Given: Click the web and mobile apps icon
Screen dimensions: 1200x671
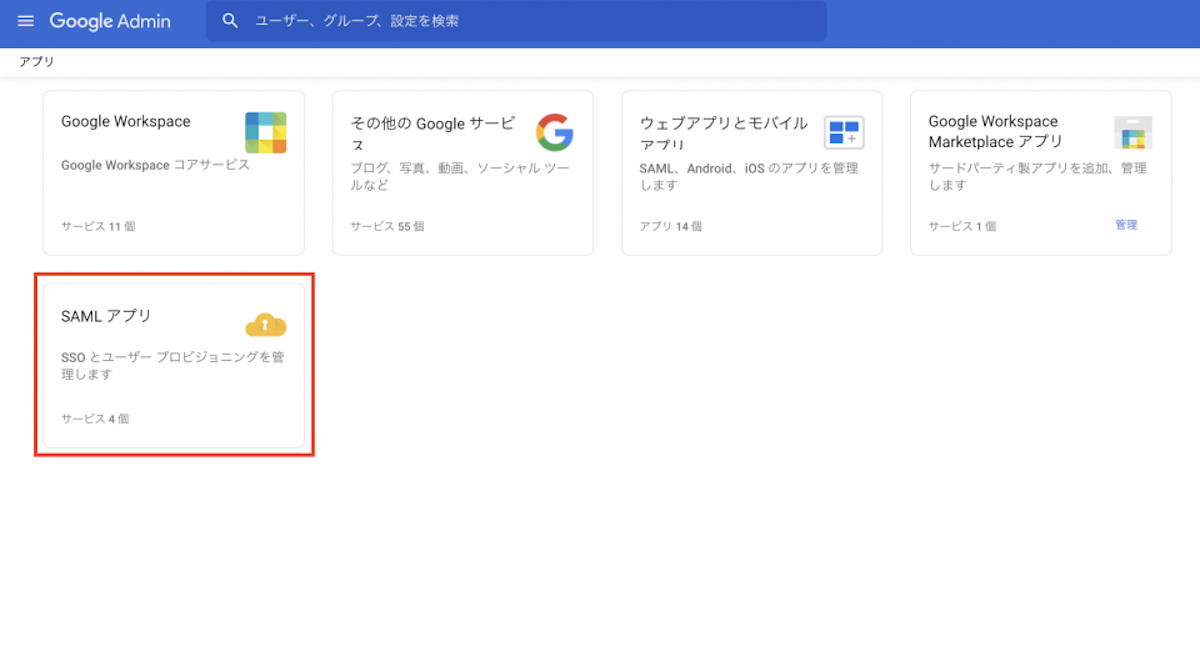Looking at the screenshot, I should (844, 132).
